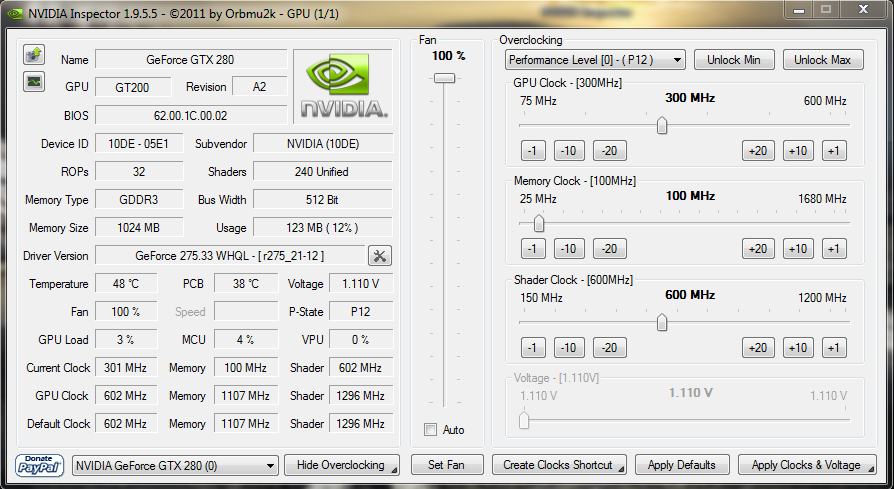Image resolution: width=894 pixels, height=489 pixels.
Task: Click the Device ID value 10DE - 05E1
Action: point(139,144)
